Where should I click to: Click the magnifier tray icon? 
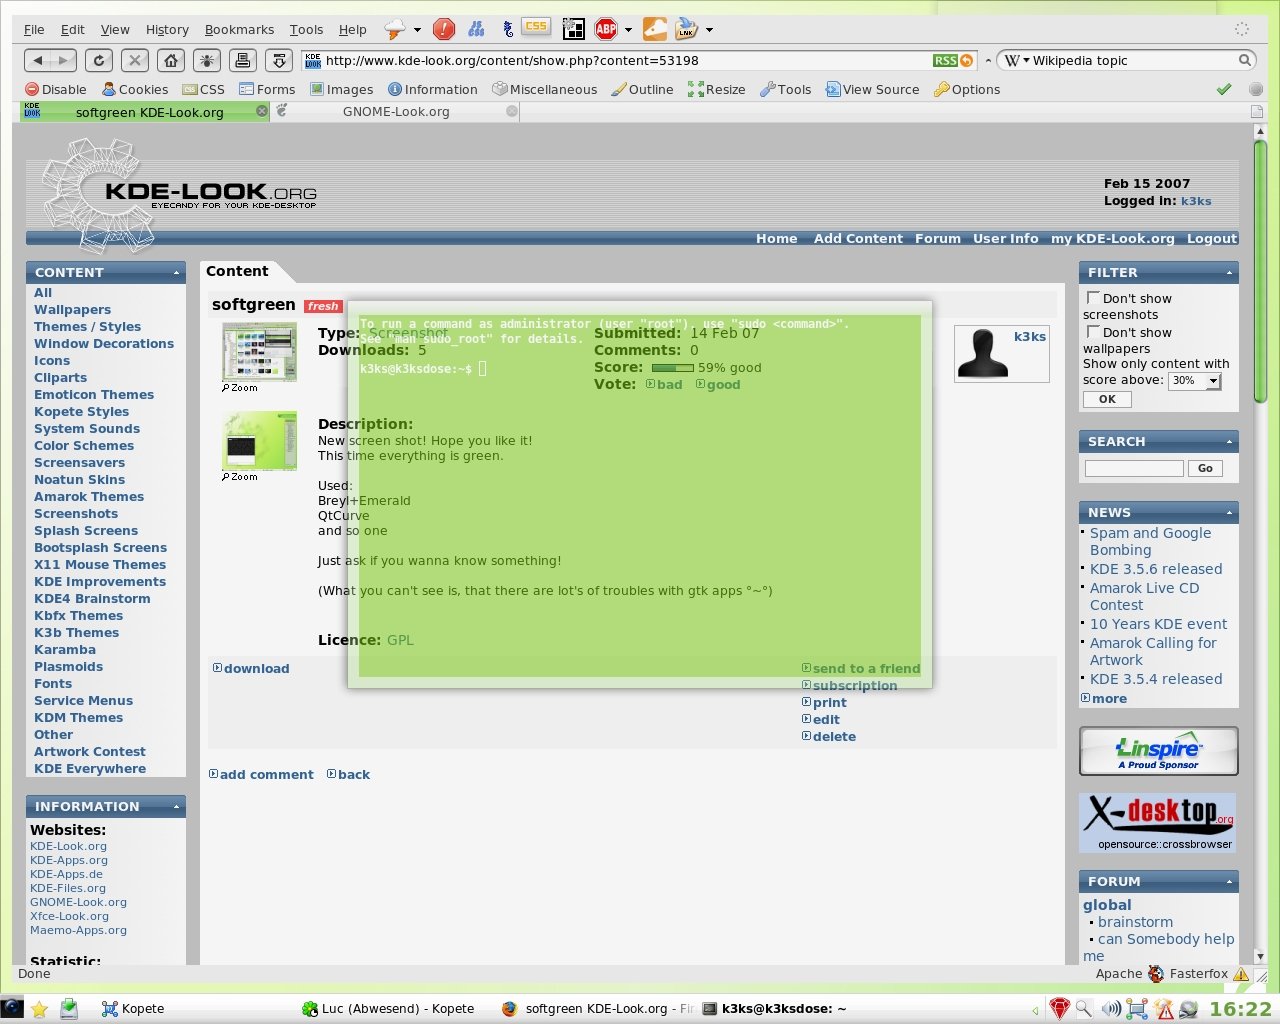tap(1084, 1008)
